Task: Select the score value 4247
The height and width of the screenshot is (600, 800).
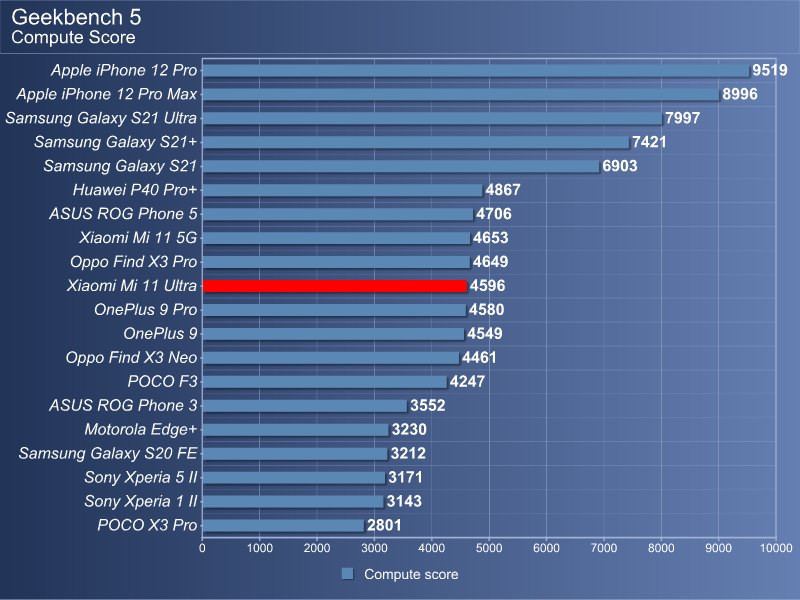Action: (x=467, y=382)
